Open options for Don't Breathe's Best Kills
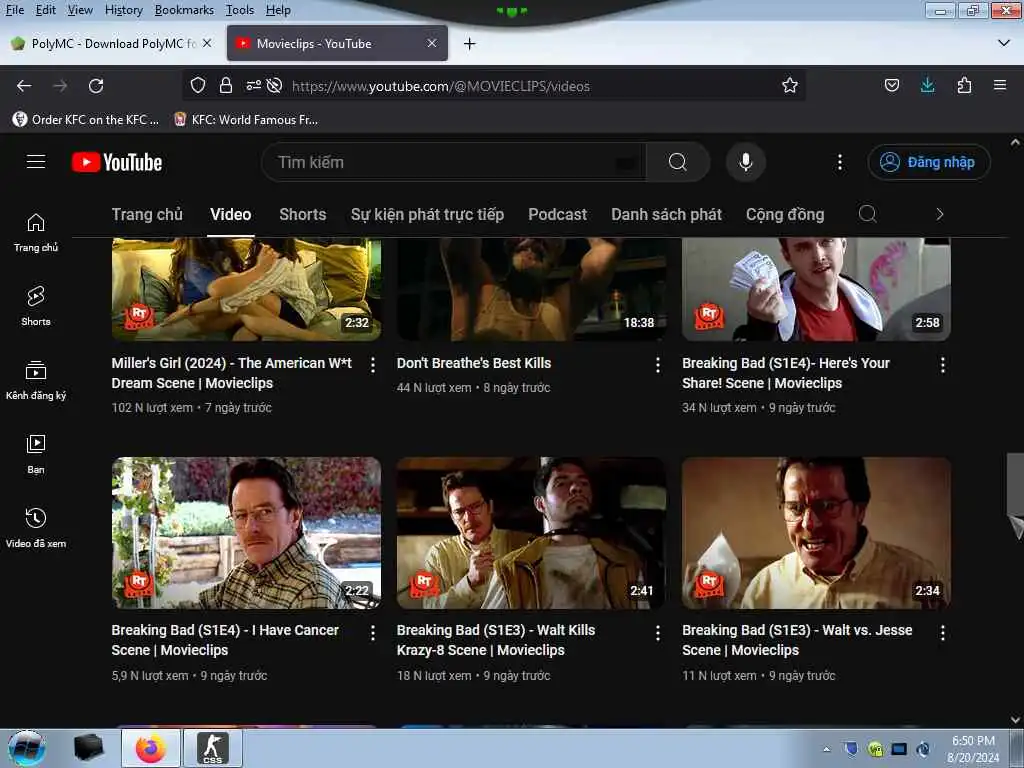 pos(658,365)
